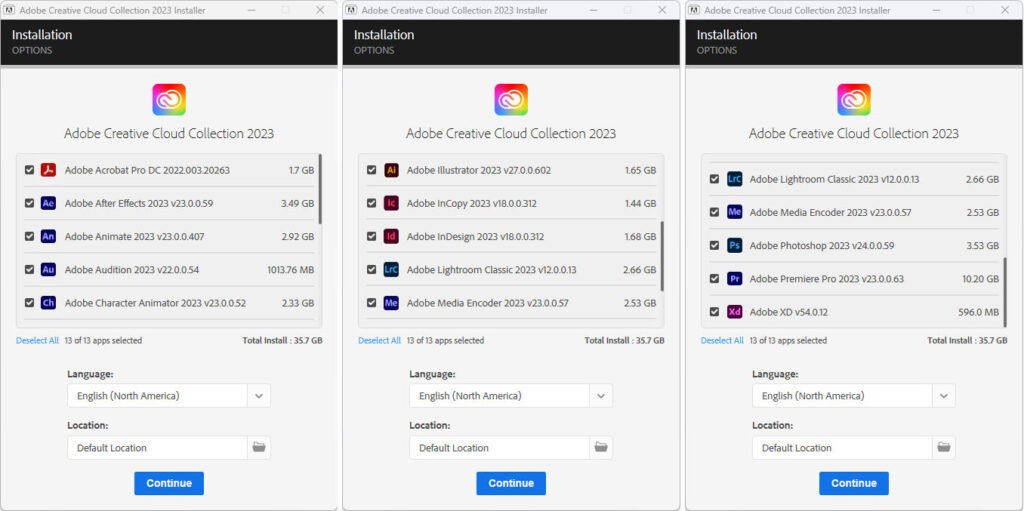This screenshot has height=511, width=1024.
Task: Click the Illustrator Ai icon
Action: click(x=391, y=170)
